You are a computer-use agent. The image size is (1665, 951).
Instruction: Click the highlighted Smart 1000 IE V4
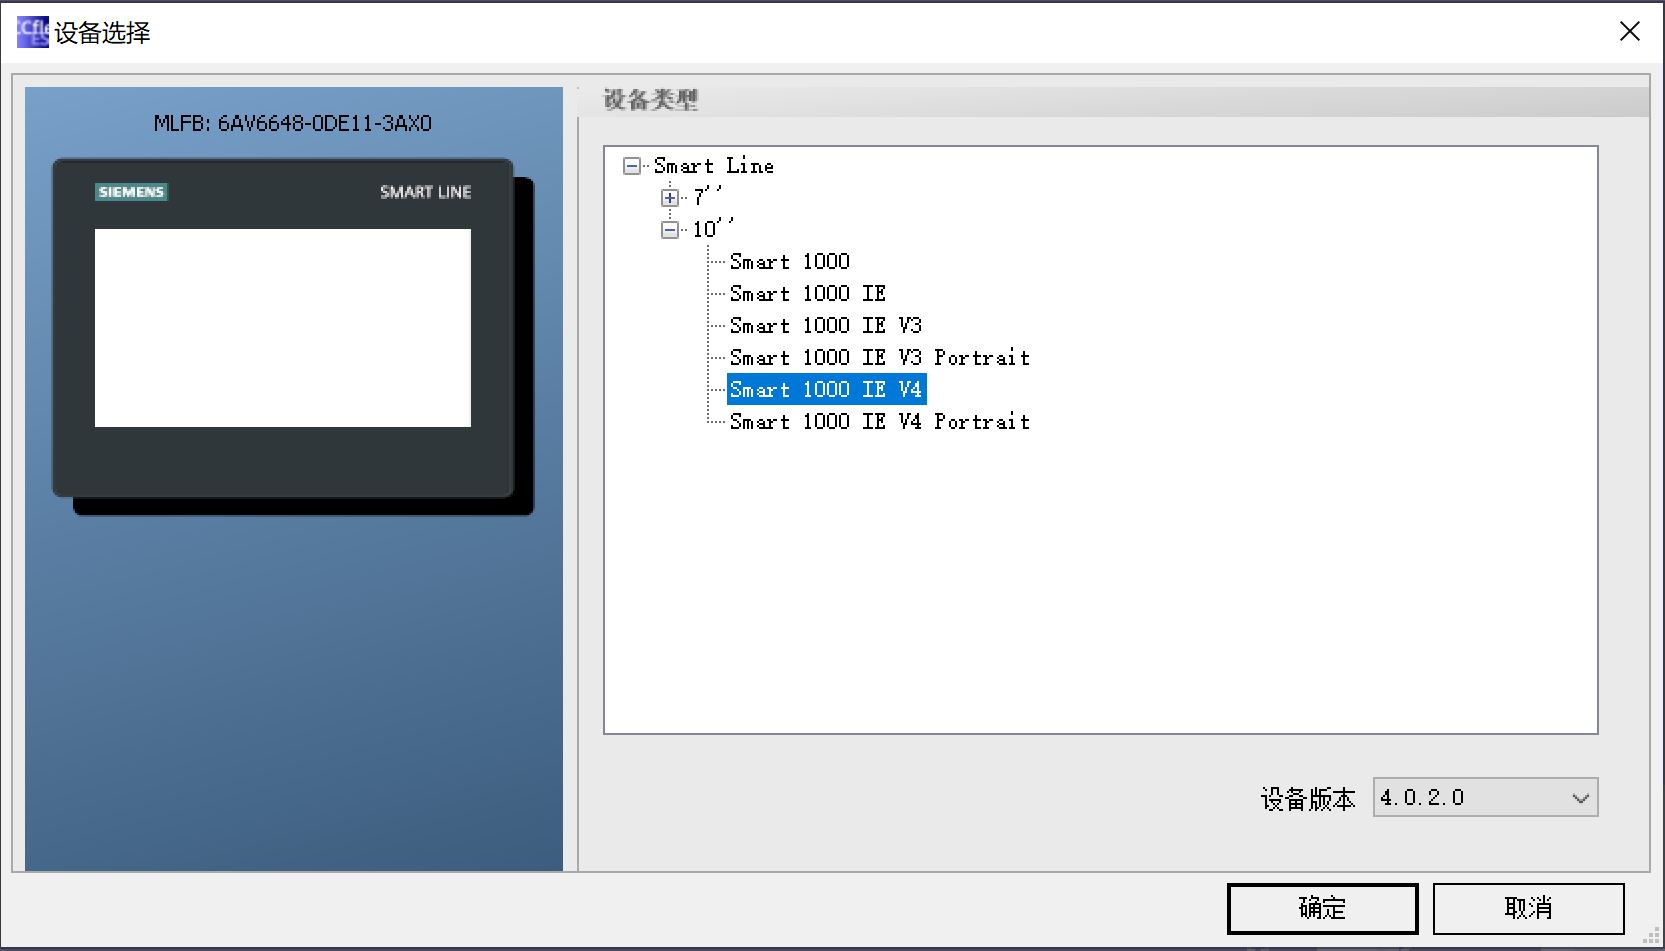click(x=825, y=390)
